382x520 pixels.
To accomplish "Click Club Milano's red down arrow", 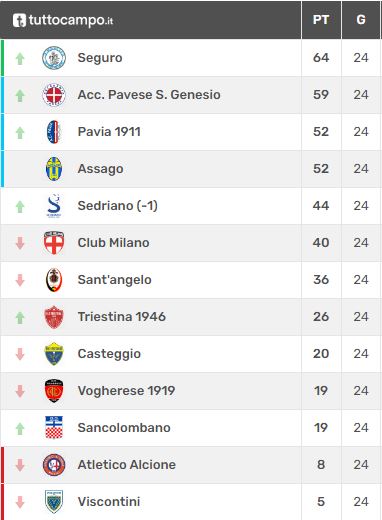I will pos(20,243).
